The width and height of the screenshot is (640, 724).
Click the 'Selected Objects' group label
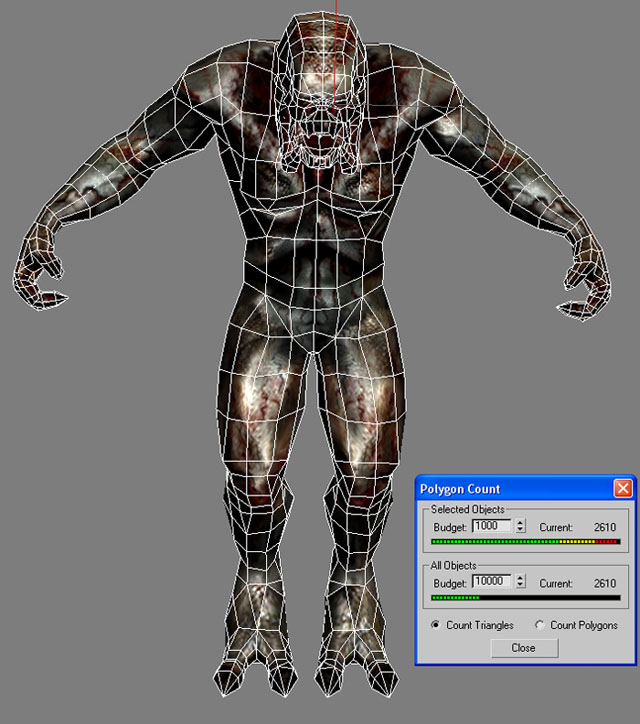[467, 509]
